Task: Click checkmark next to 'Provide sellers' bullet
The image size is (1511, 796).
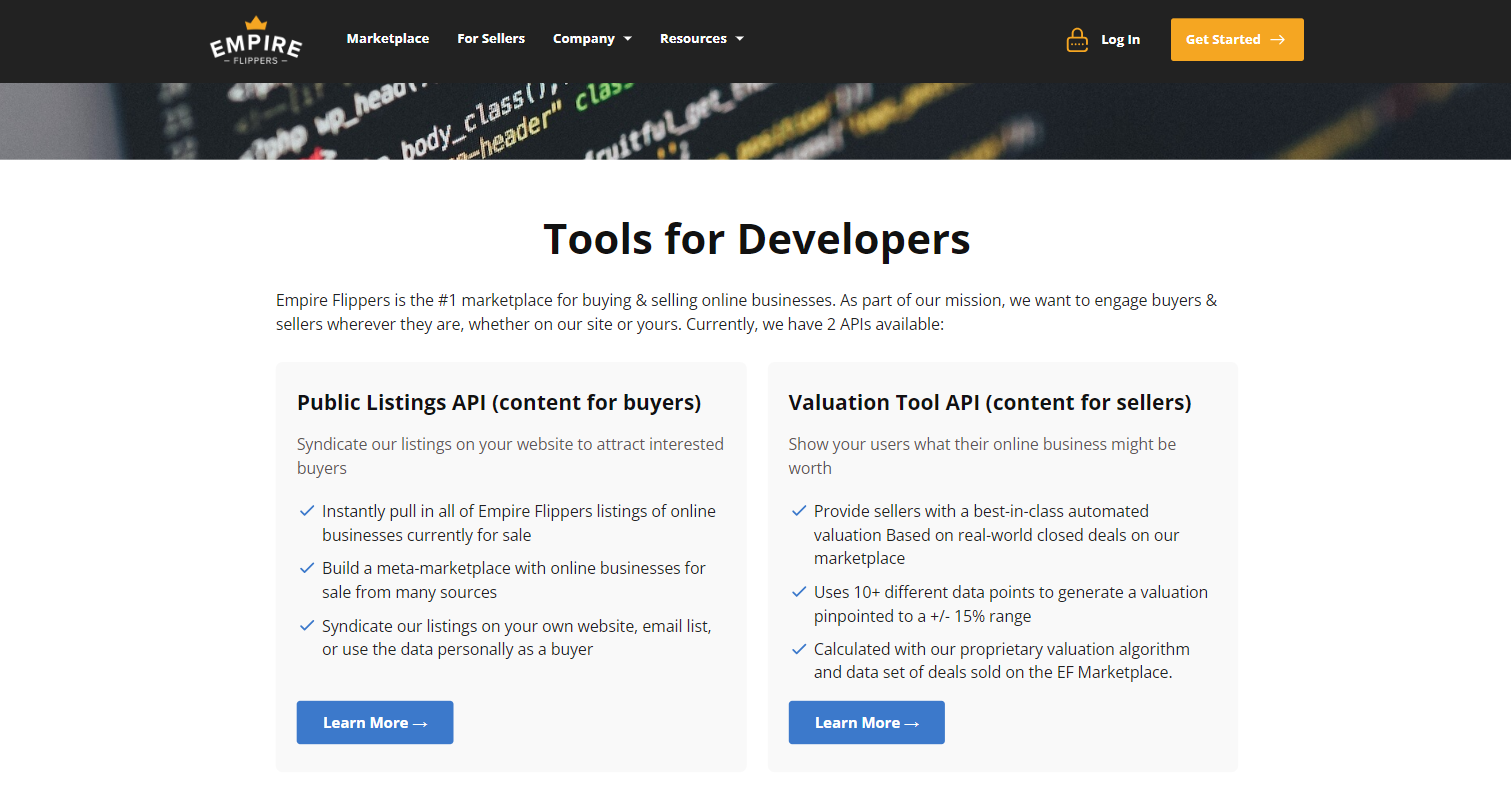Action: point(799,511)
